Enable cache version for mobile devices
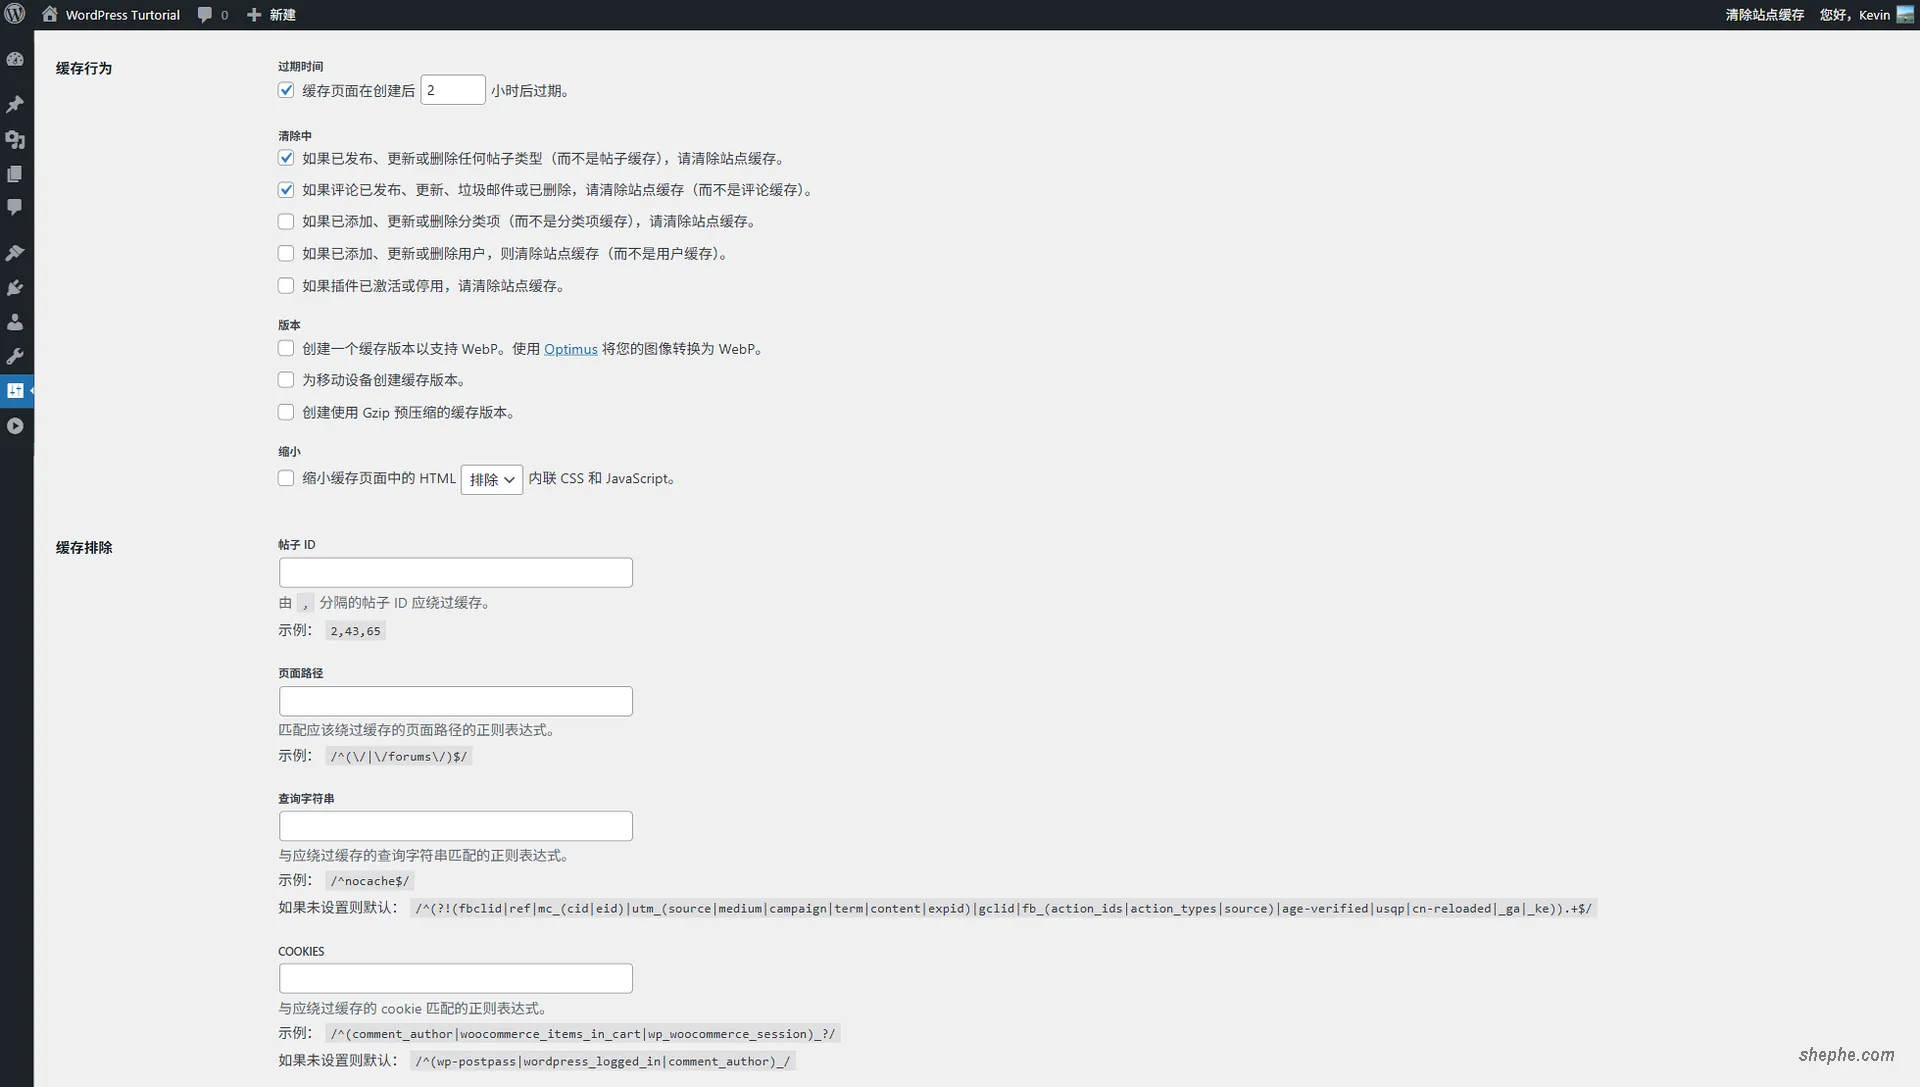The image size is (1920, 1087). [286, 379]
